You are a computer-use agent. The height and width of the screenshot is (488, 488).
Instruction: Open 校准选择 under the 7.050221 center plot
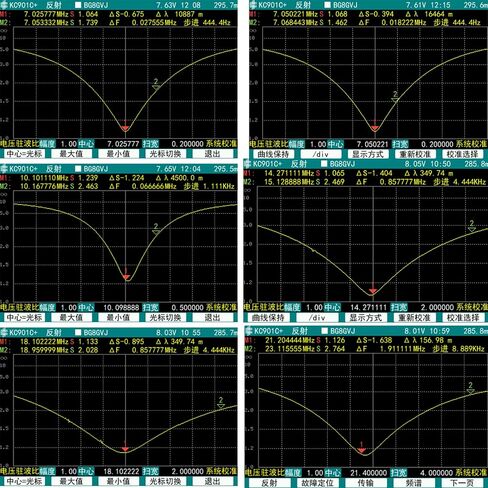point(462,154)
